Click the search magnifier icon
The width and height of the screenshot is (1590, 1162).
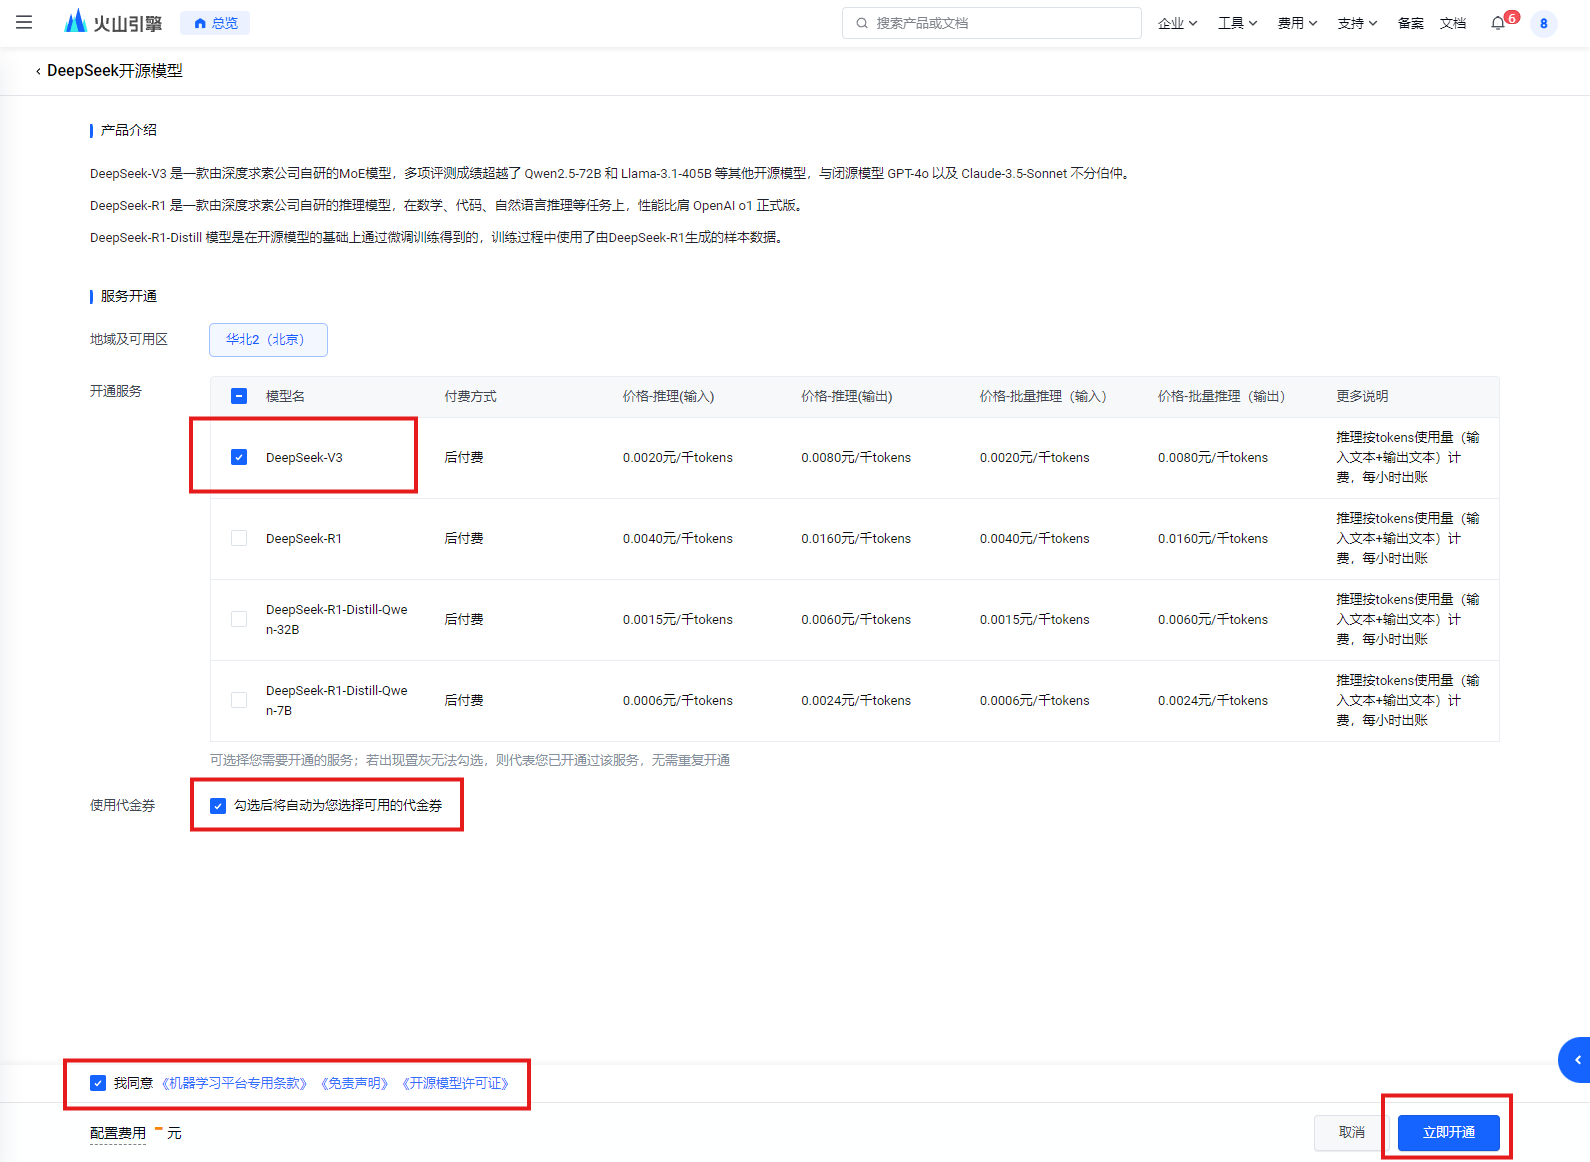(x=861, y=23)
